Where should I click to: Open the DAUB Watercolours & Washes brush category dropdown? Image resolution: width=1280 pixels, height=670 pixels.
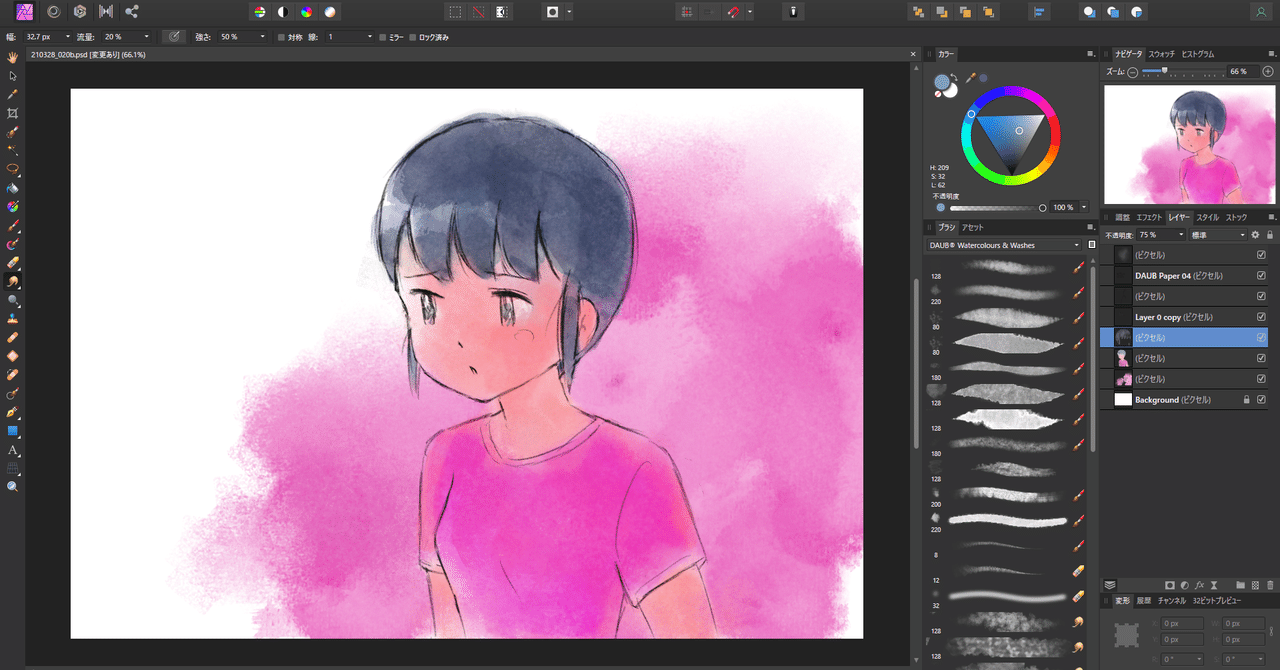(1004, 245)
